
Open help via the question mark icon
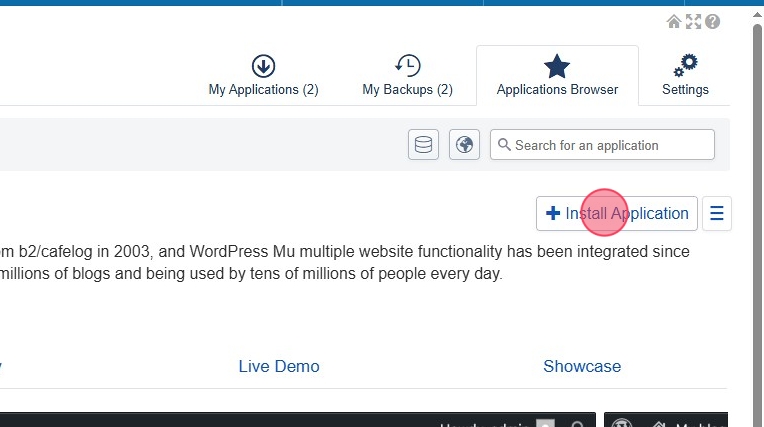712,22
